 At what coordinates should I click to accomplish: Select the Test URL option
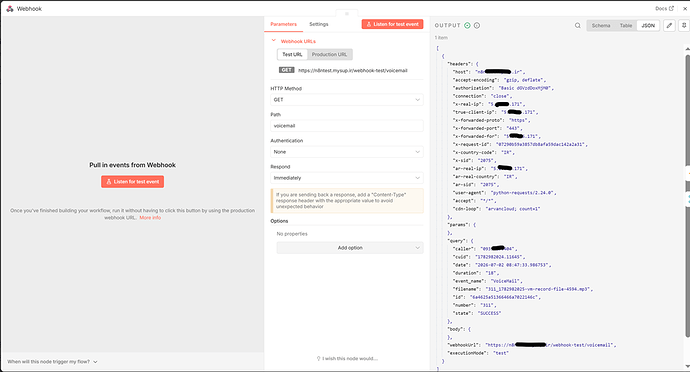pos(292,55)
